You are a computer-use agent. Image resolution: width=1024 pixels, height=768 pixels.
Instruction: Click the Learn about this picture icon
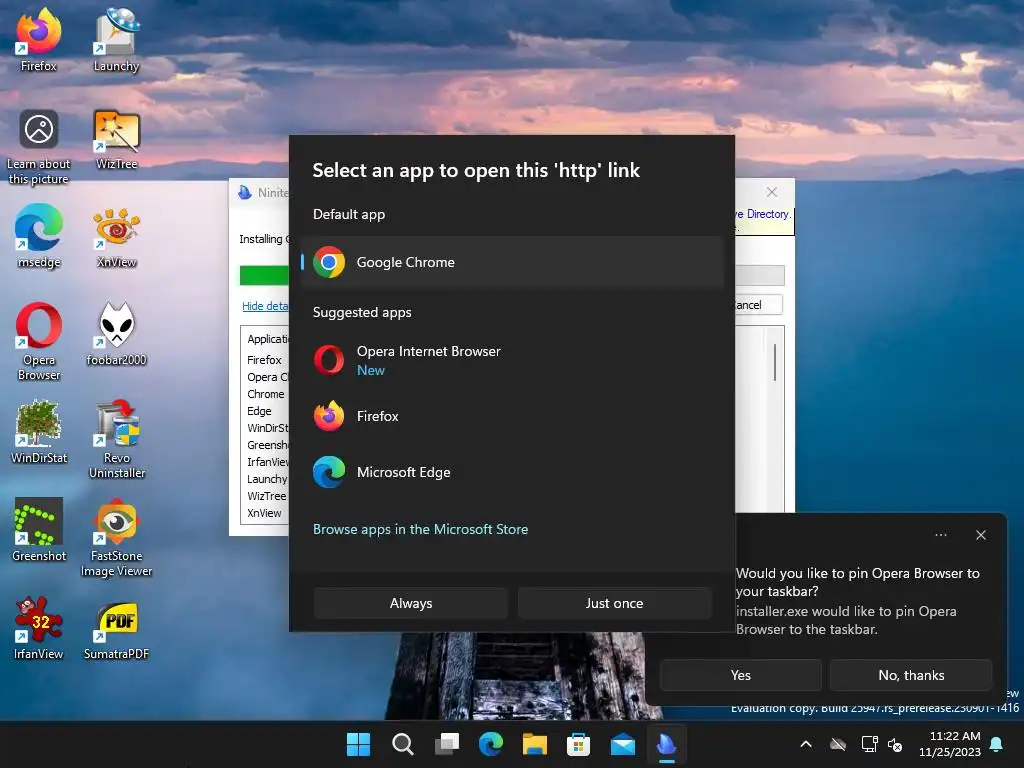[x=39, y=146]
